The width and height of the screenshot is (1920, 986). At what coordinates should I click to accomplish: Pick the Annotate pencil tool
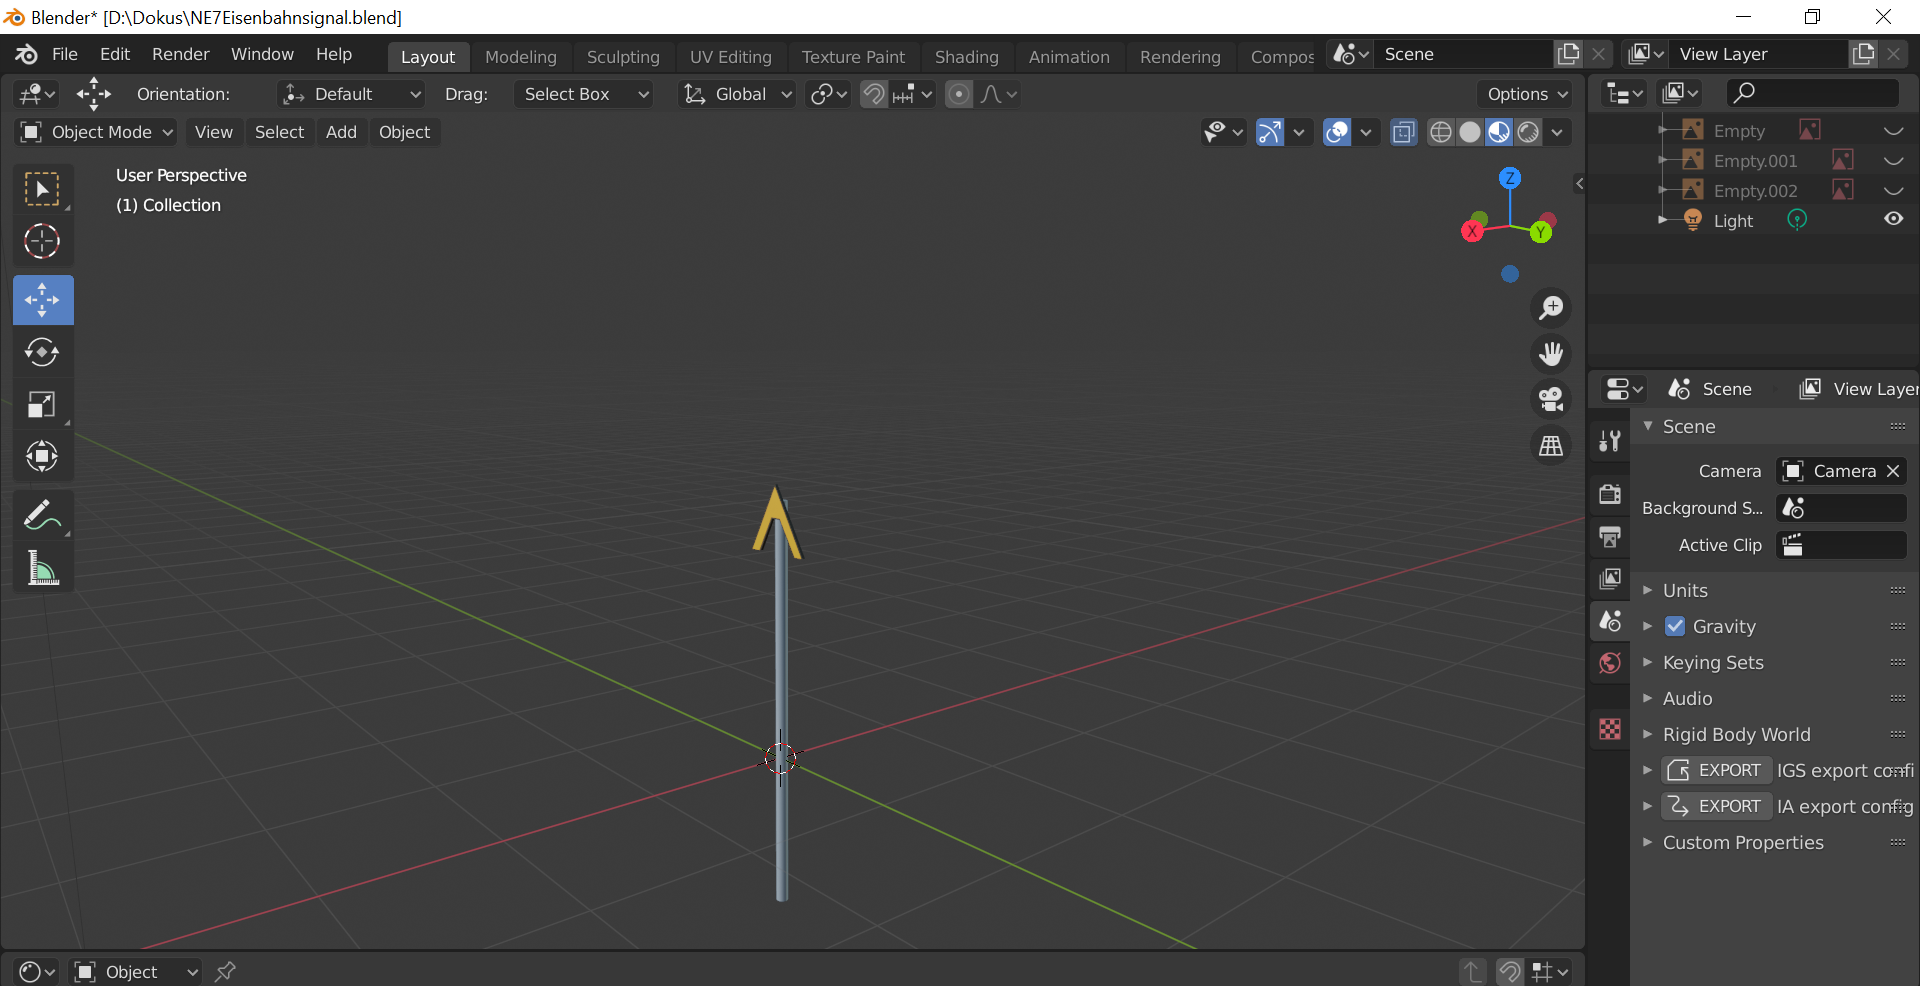tap(42, 516)
